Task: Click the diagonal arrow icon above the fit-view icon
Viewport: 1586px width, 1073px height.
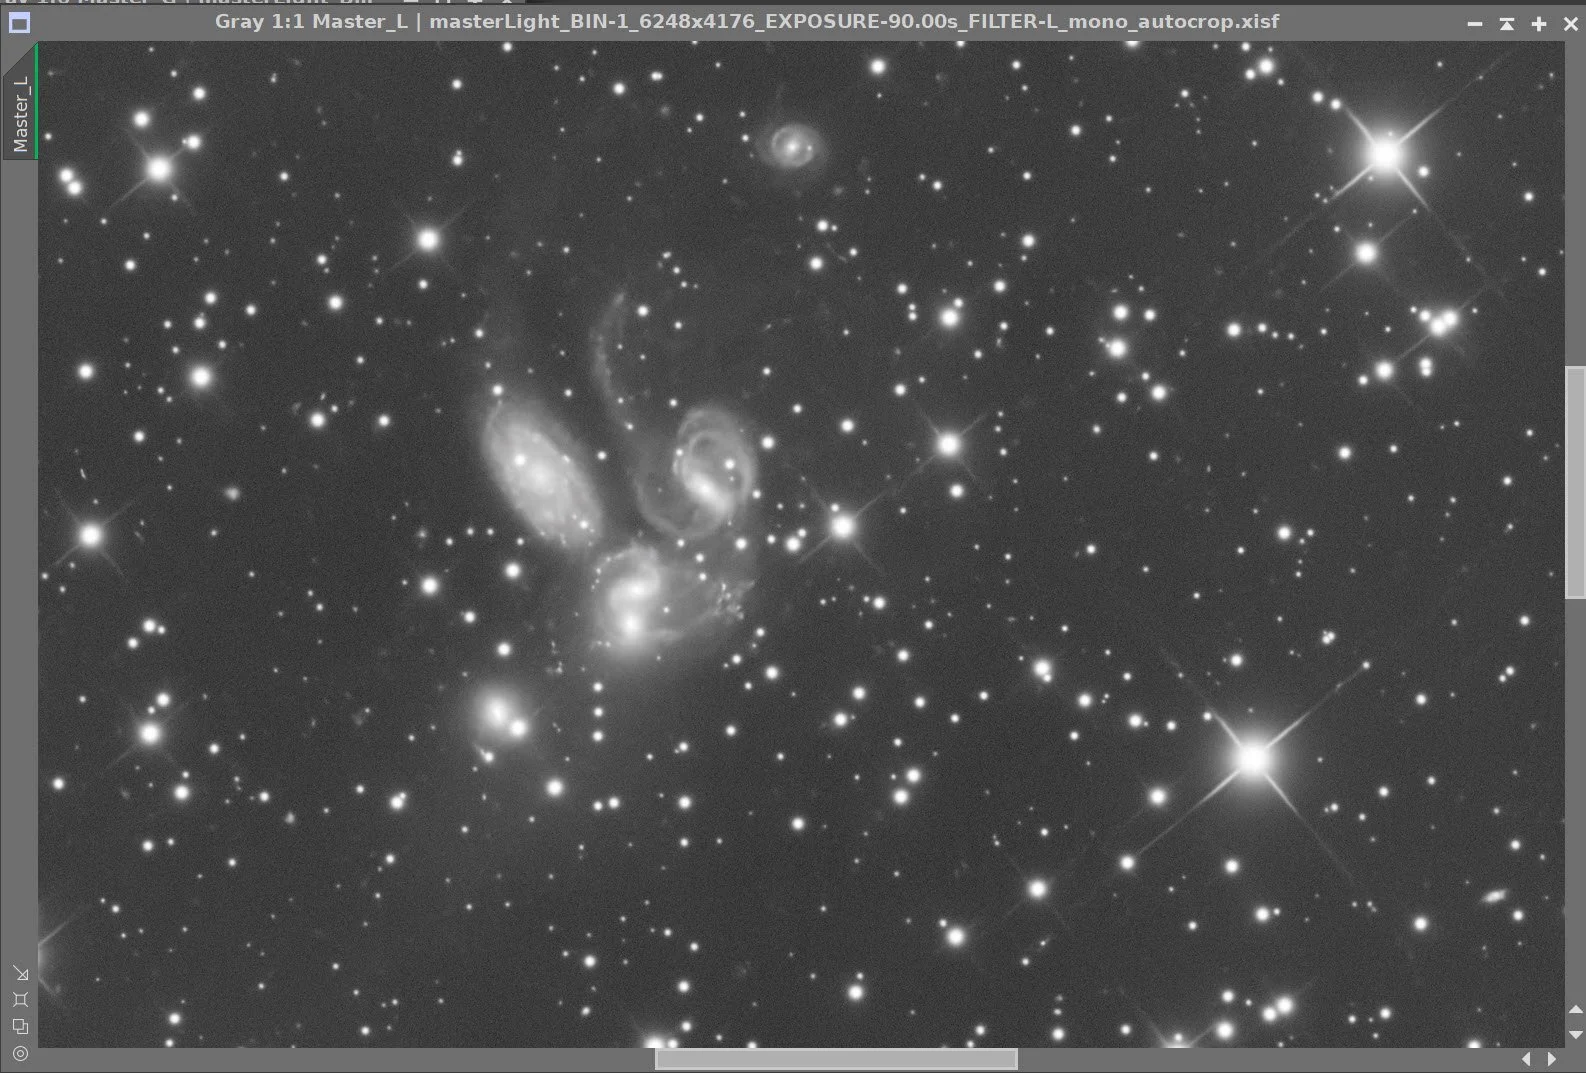Action: pos(20,973)
